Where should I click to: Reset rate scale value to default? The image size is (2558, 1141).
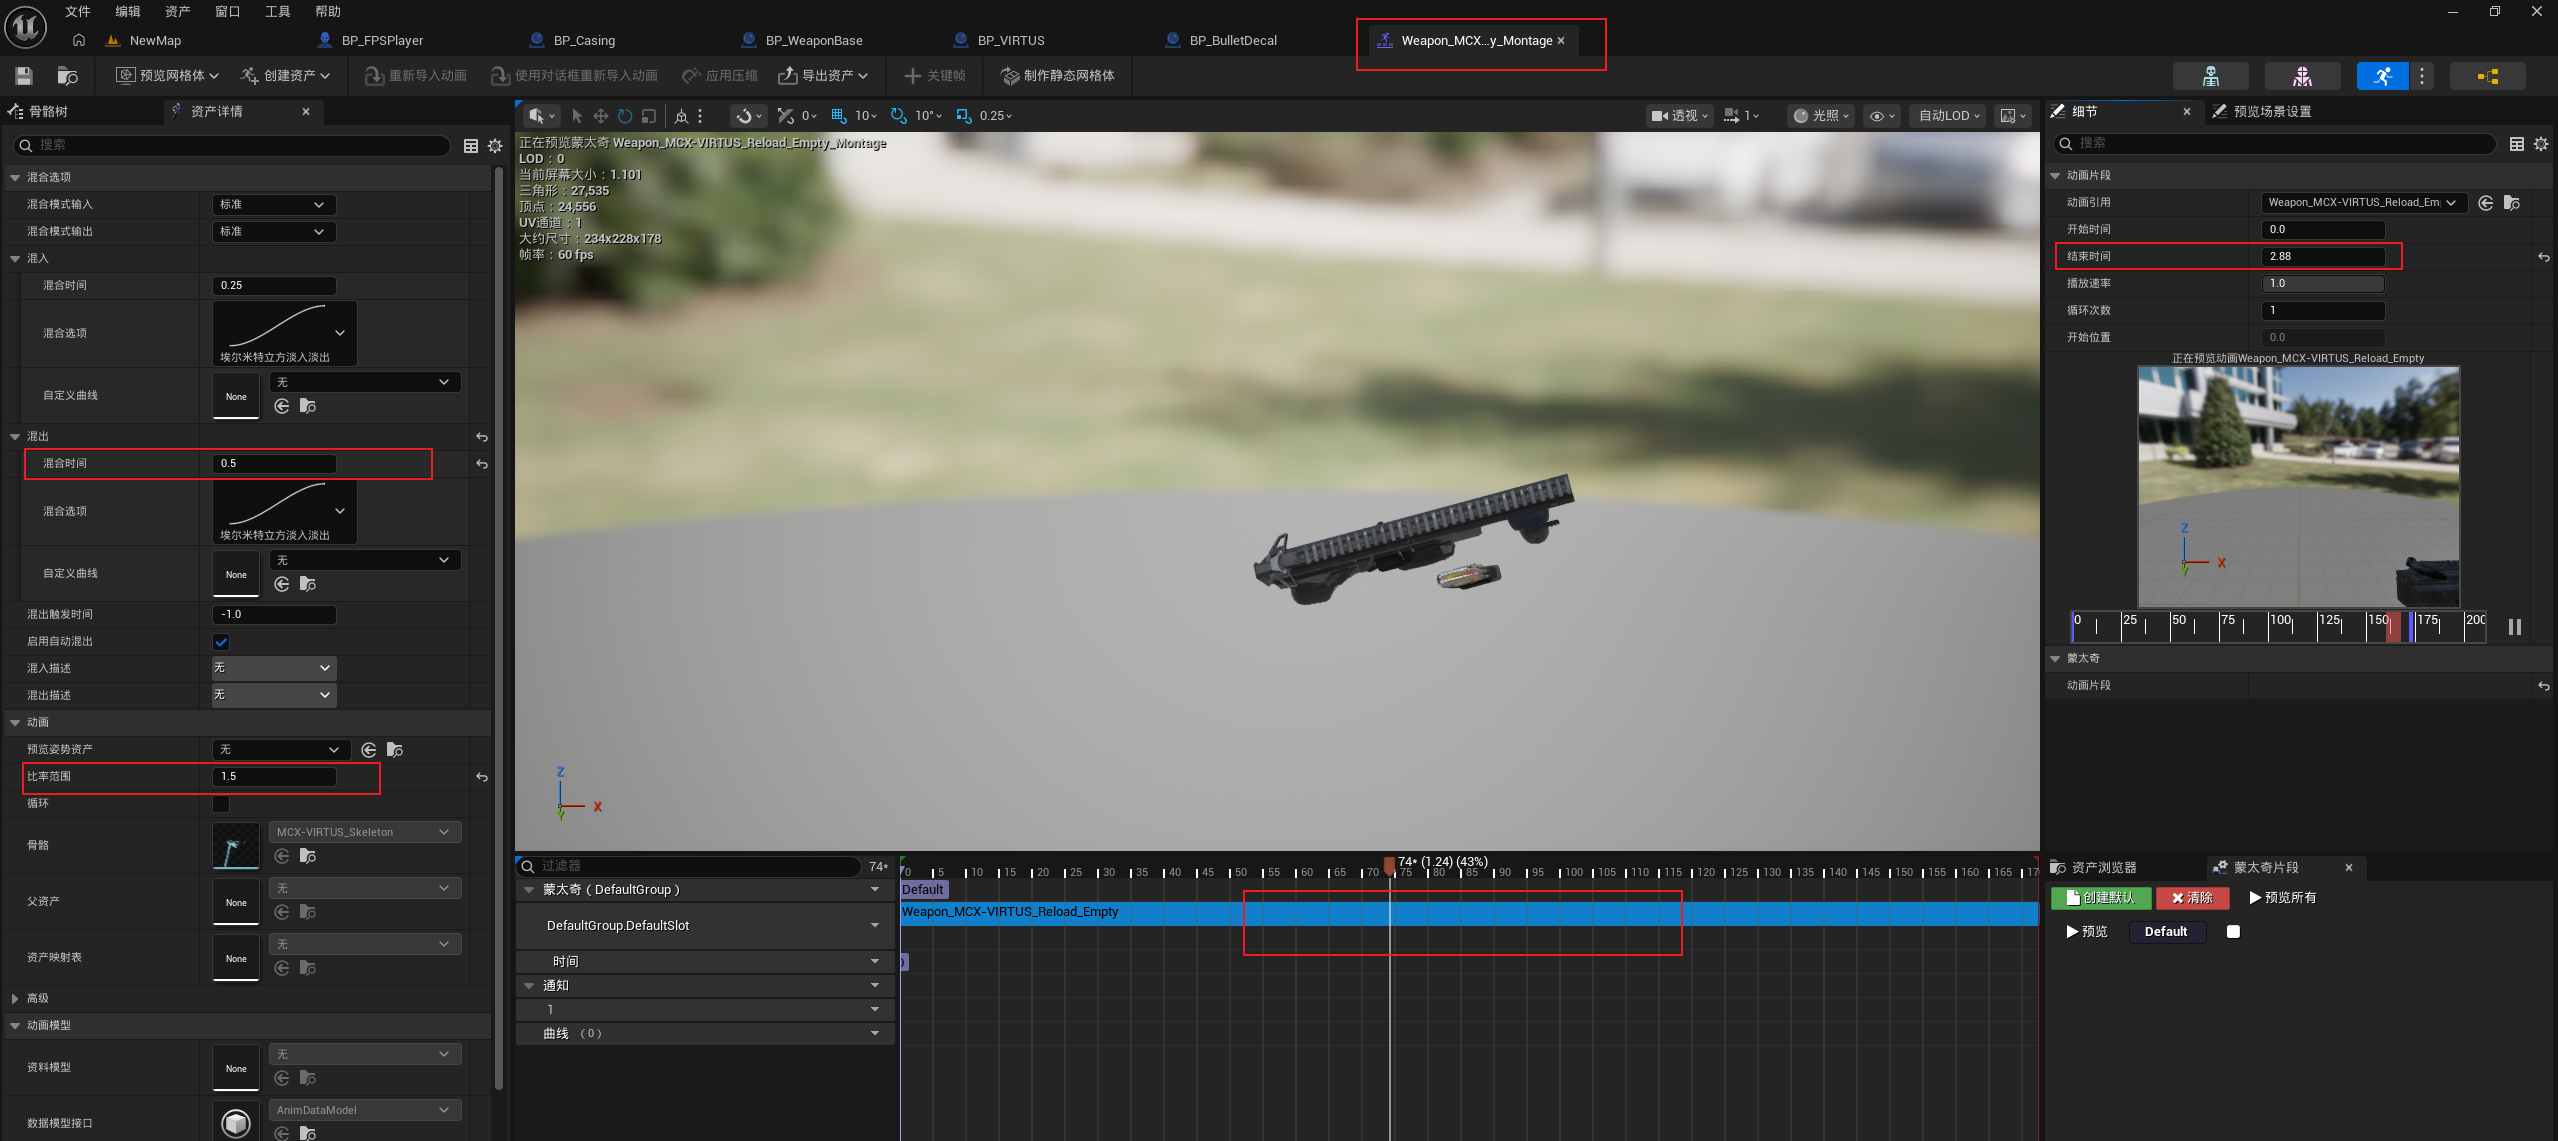pos(482,777)
